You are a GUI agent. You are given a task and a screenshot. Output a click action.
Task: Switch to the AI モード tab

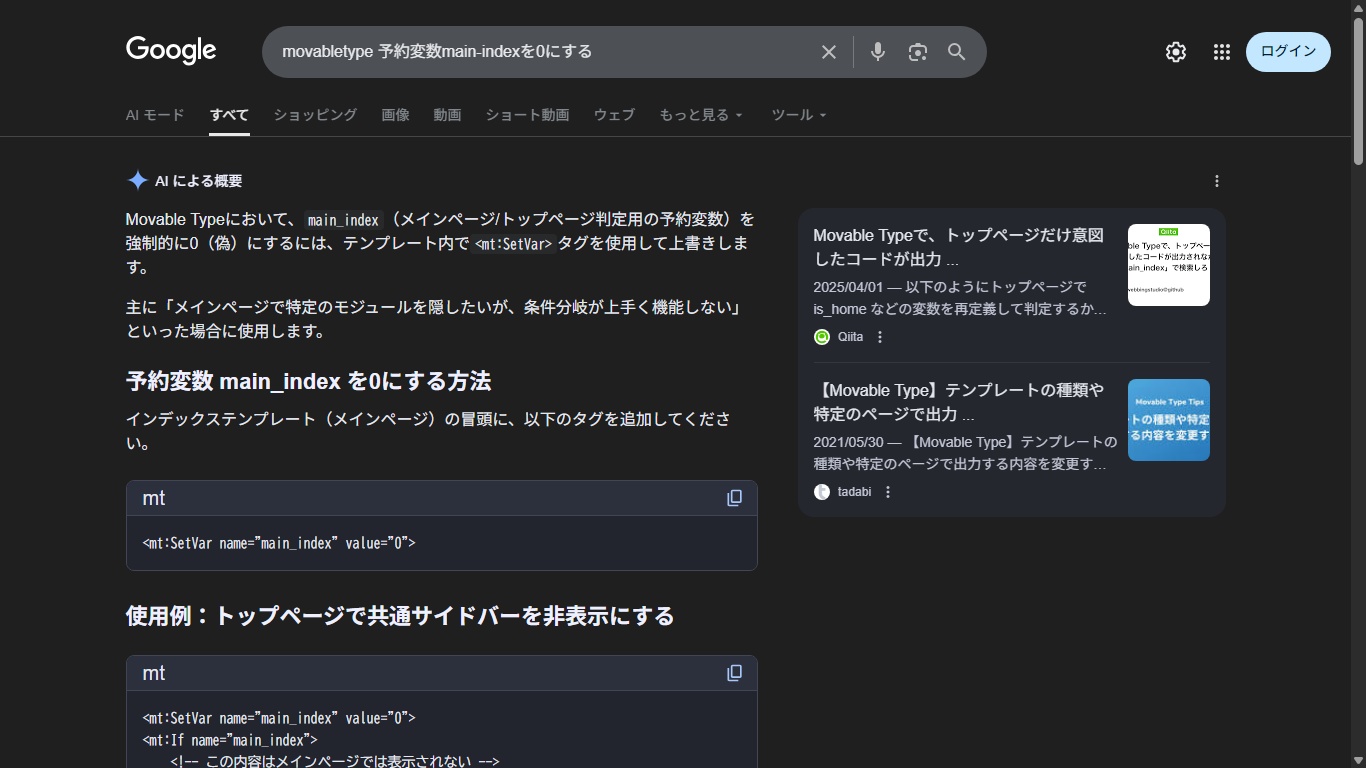(155, 115)
